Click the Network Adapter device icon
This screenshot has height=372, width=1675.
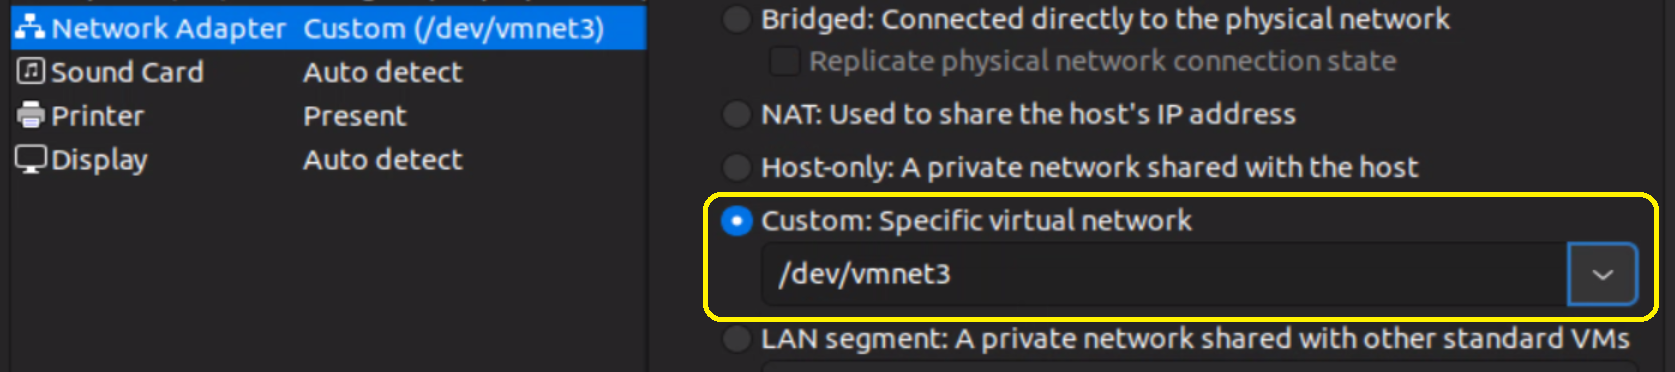point(30,28)
